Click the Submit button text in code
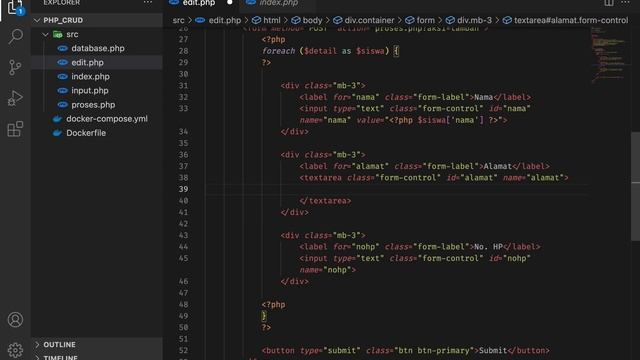The height and width of the screenshot is (360, 640). (493, 351)
